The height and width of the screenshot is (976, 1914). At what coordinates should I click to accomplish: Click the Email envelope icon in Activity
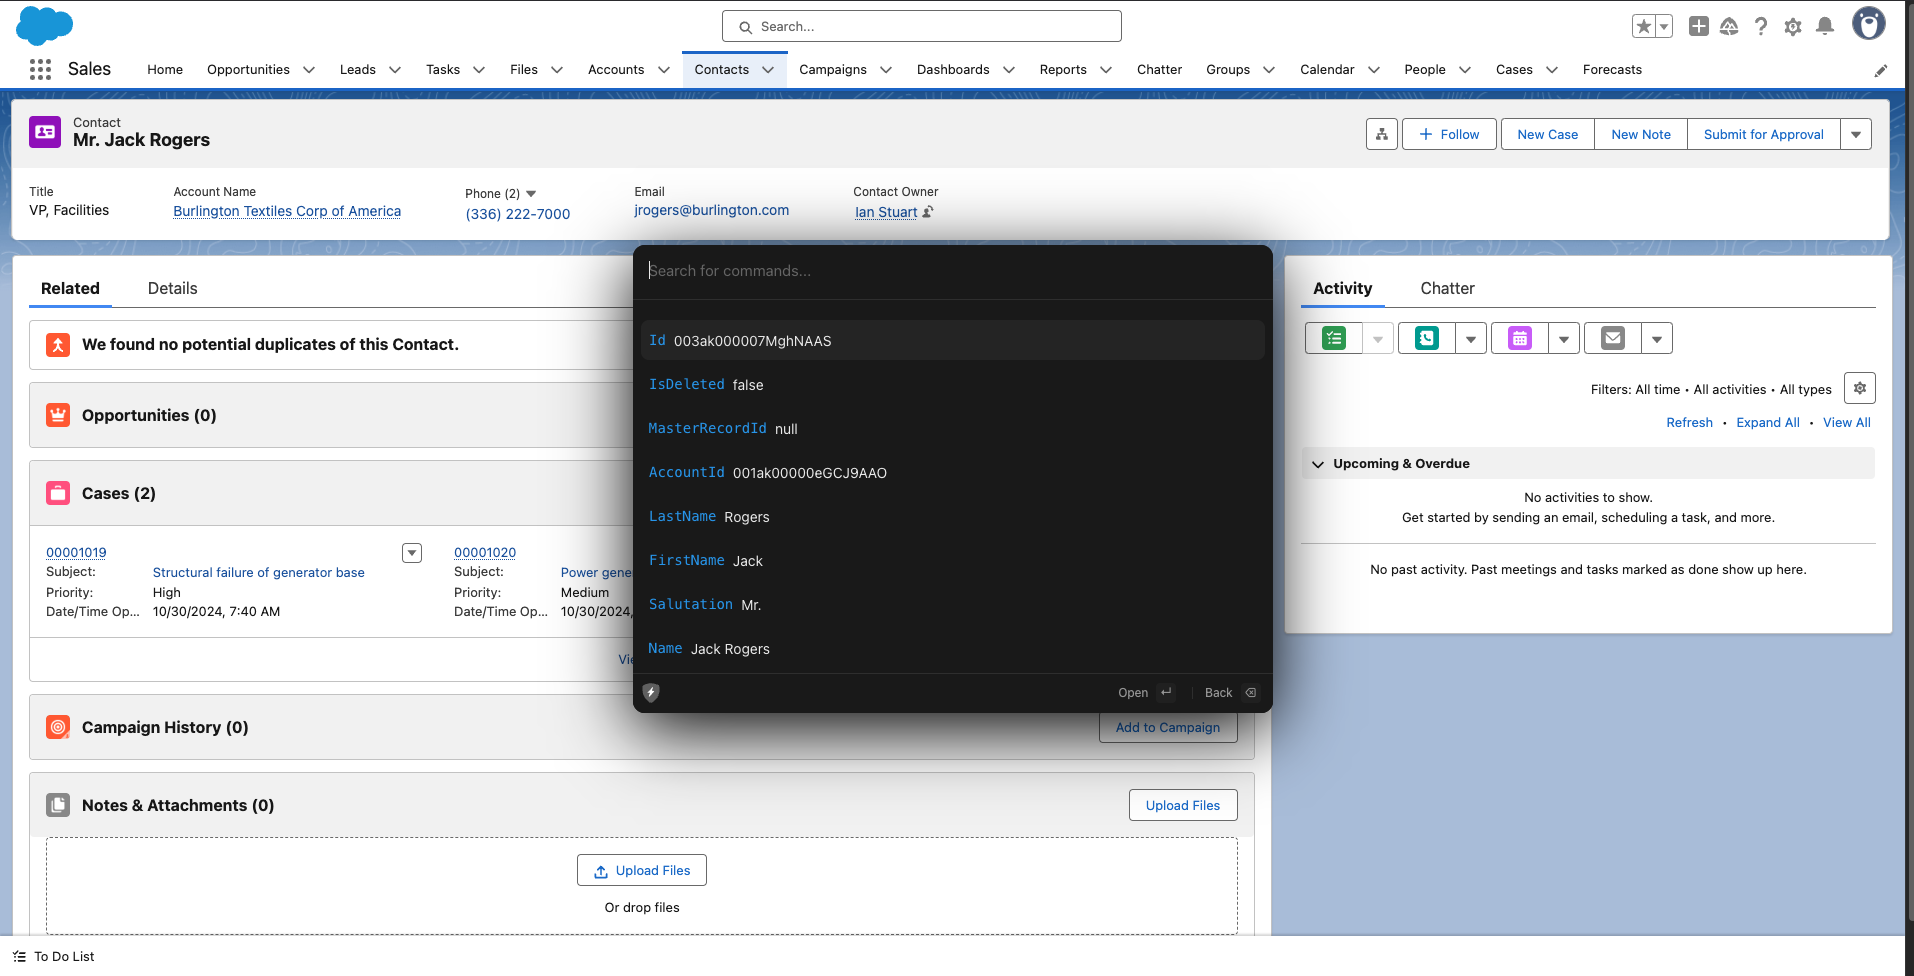coord(1613,338)
